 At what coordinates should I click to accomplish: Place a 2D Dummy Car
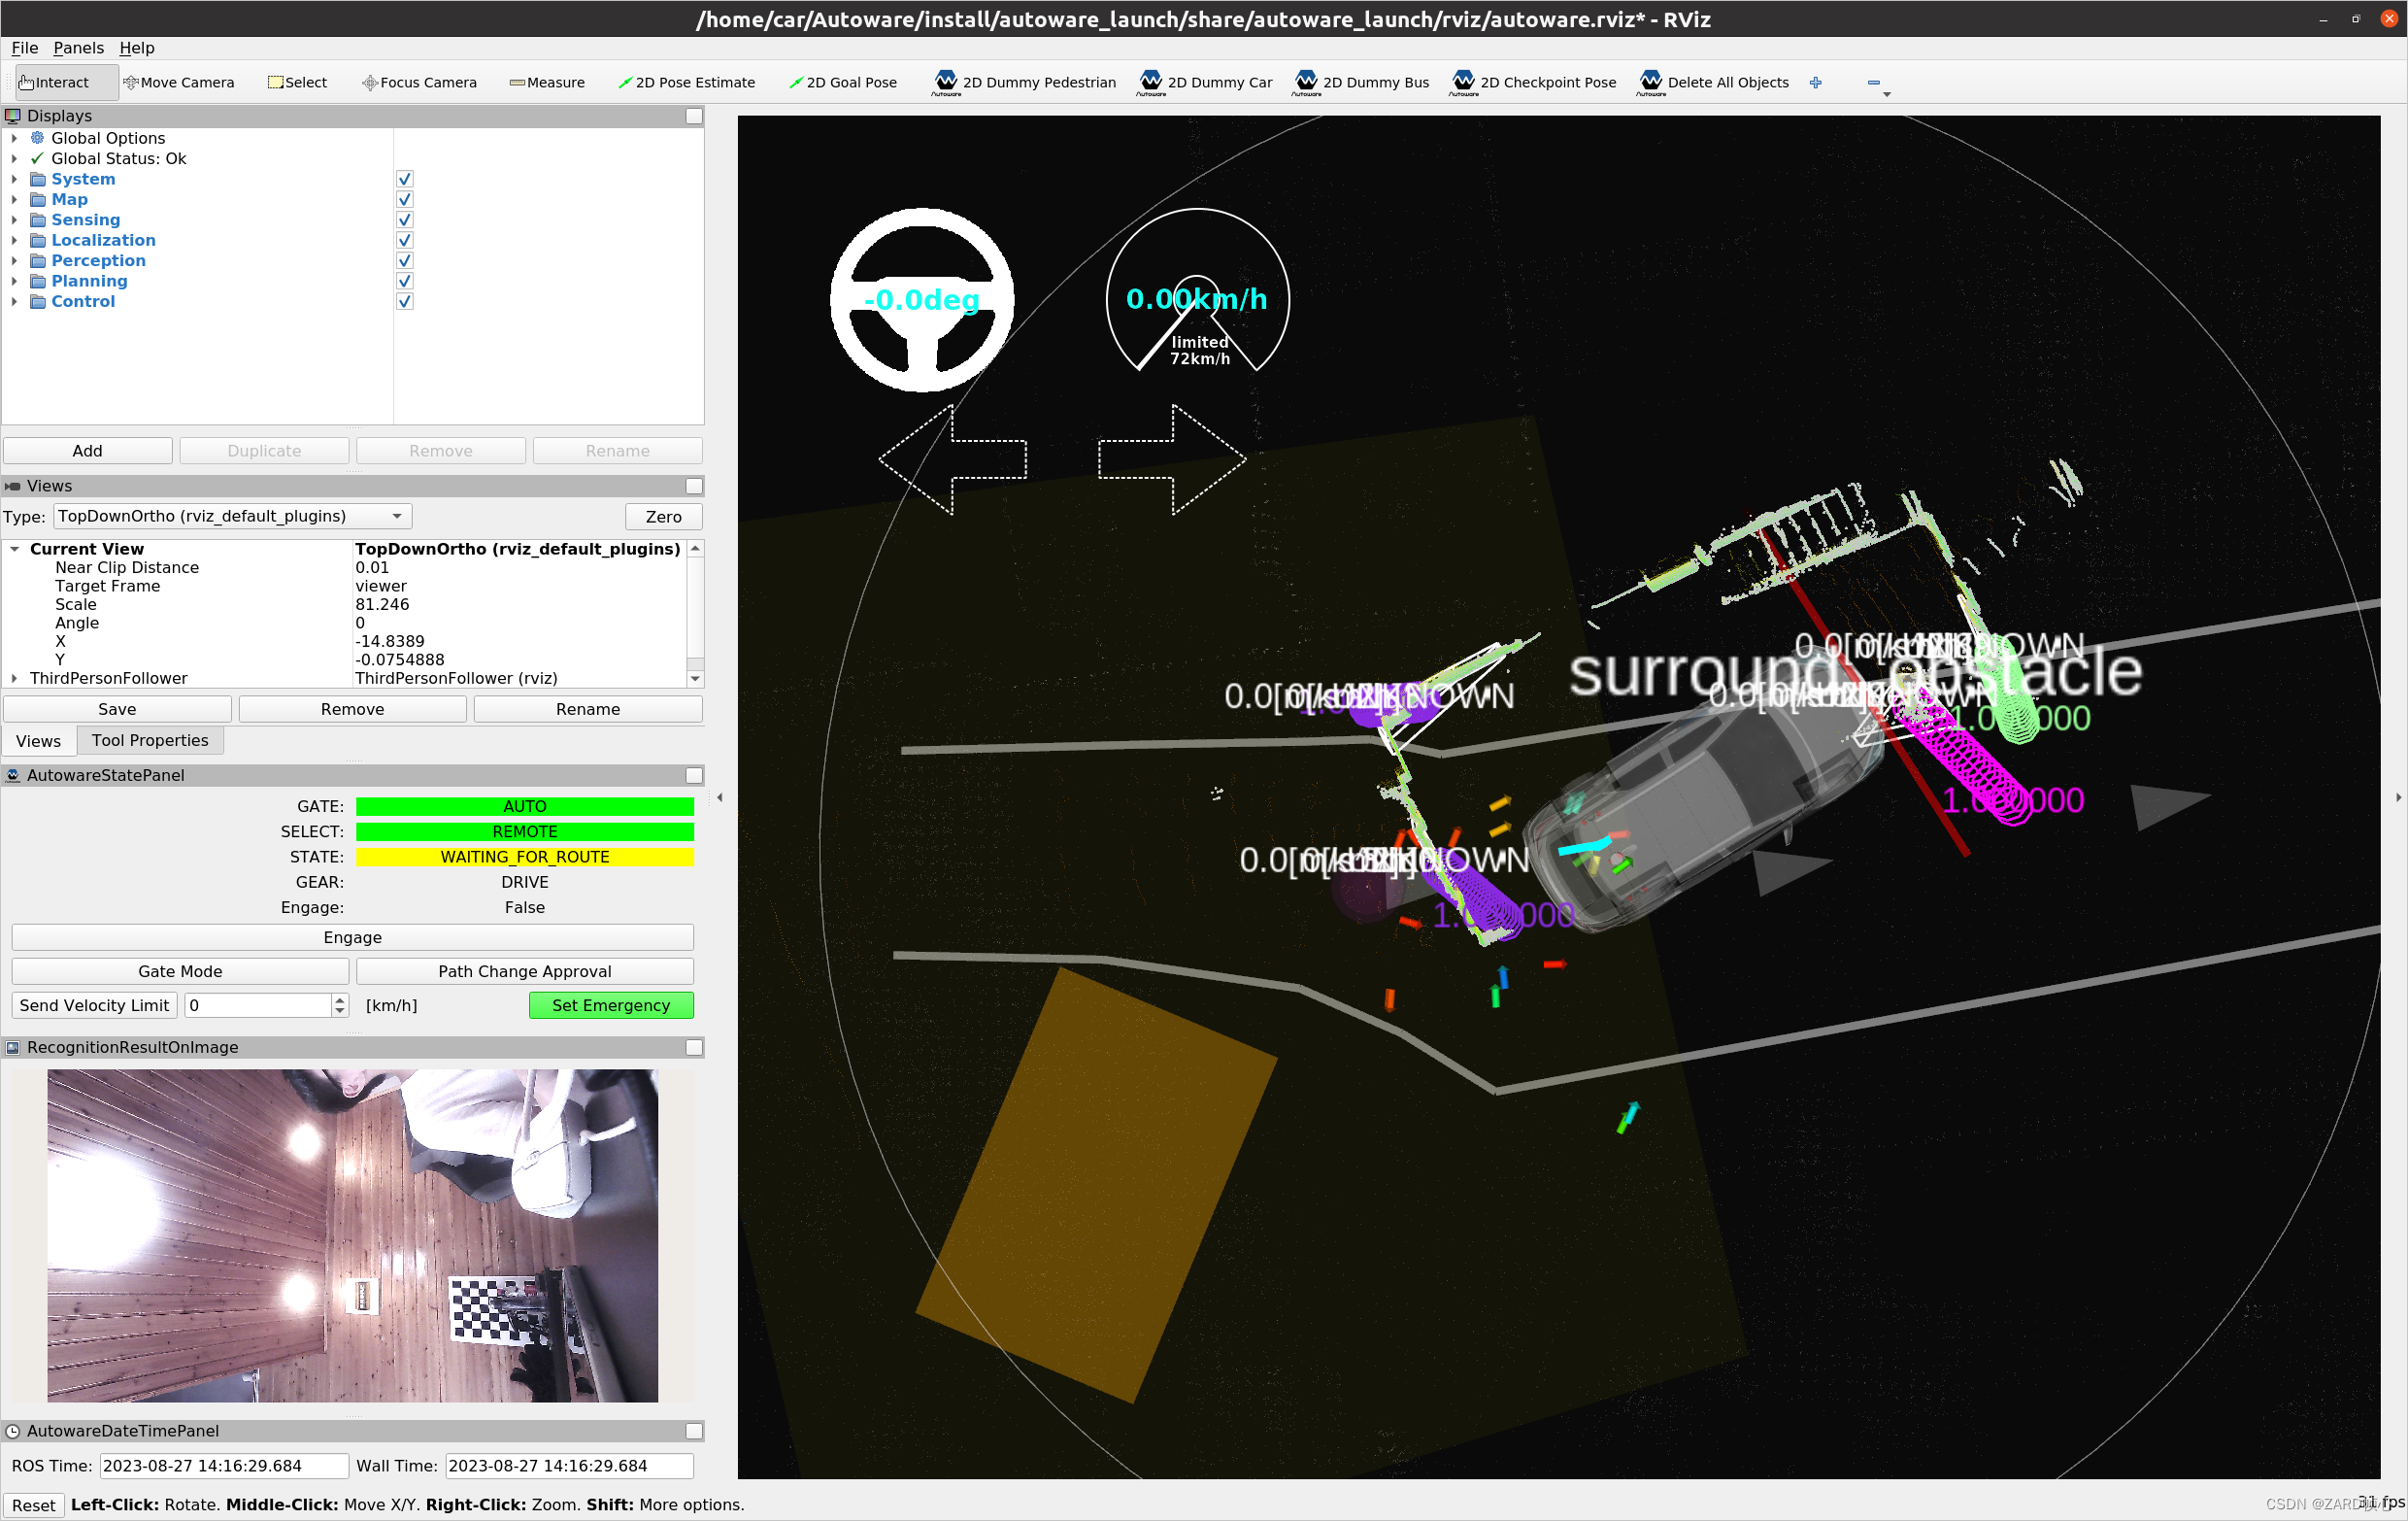coord(1205,82)
